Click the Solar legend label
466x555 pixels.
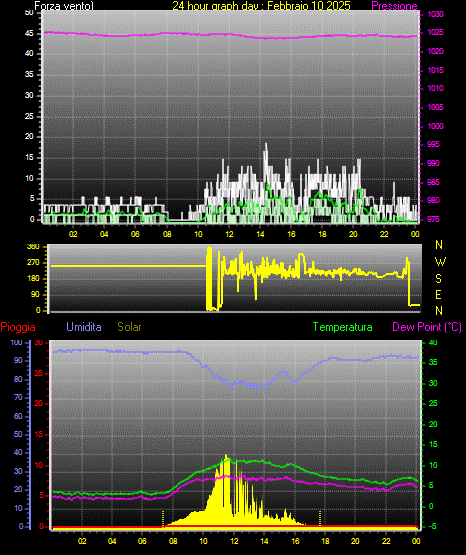coord(130,327)
